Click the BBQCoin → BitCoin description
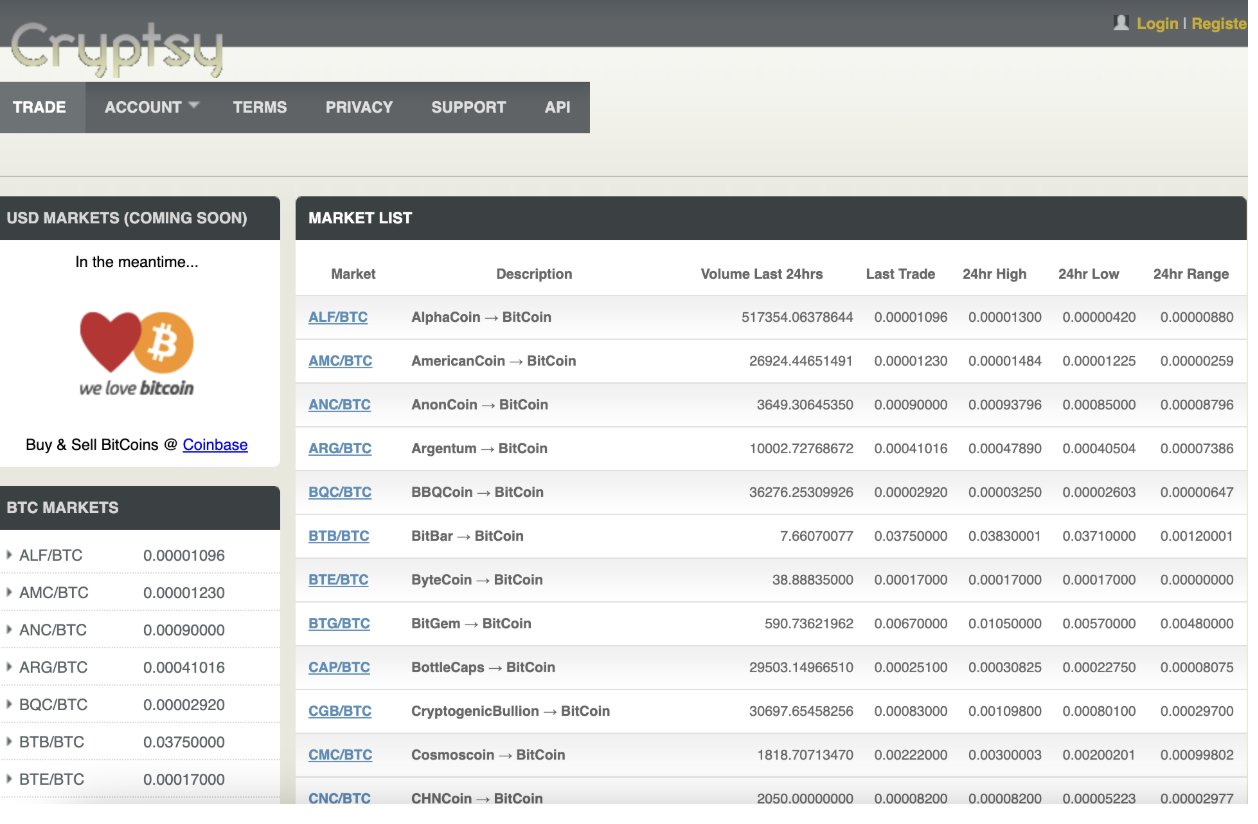 tap(478, 492)
